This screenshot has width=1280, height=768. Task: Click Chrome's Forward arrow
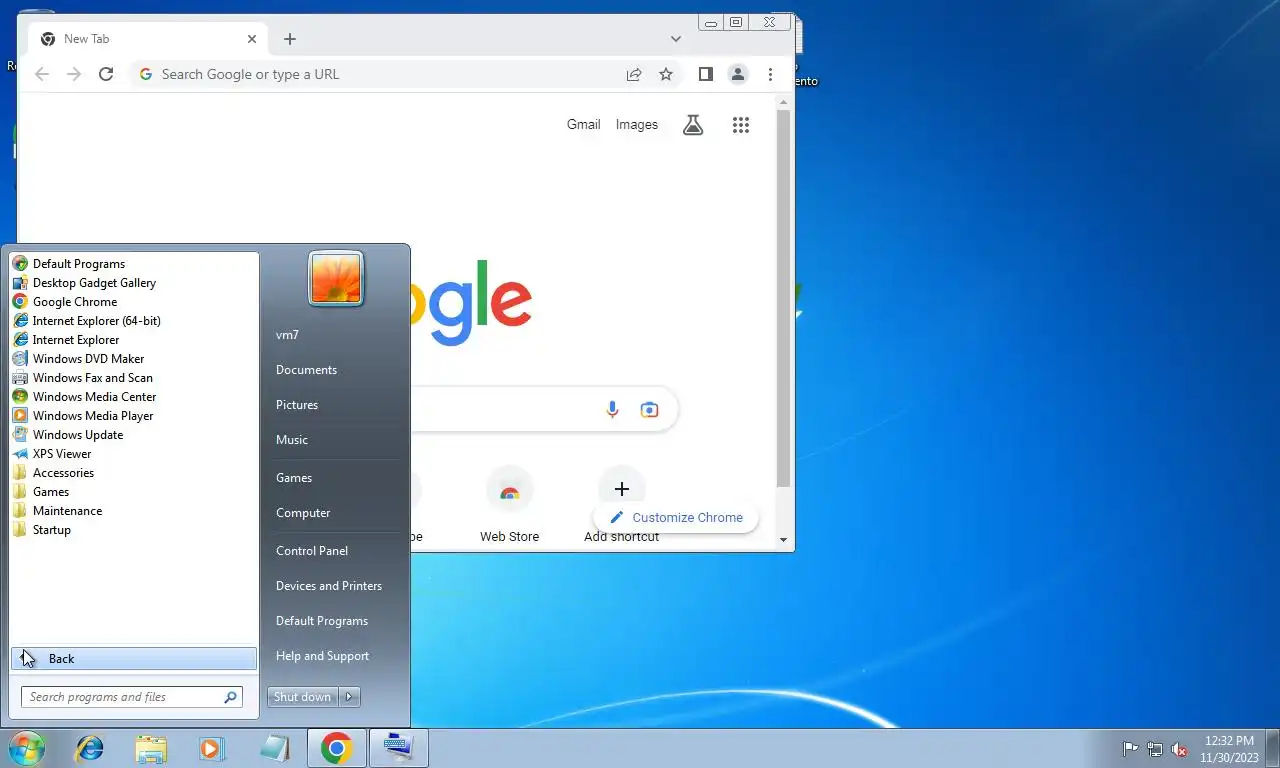(74, 74)
